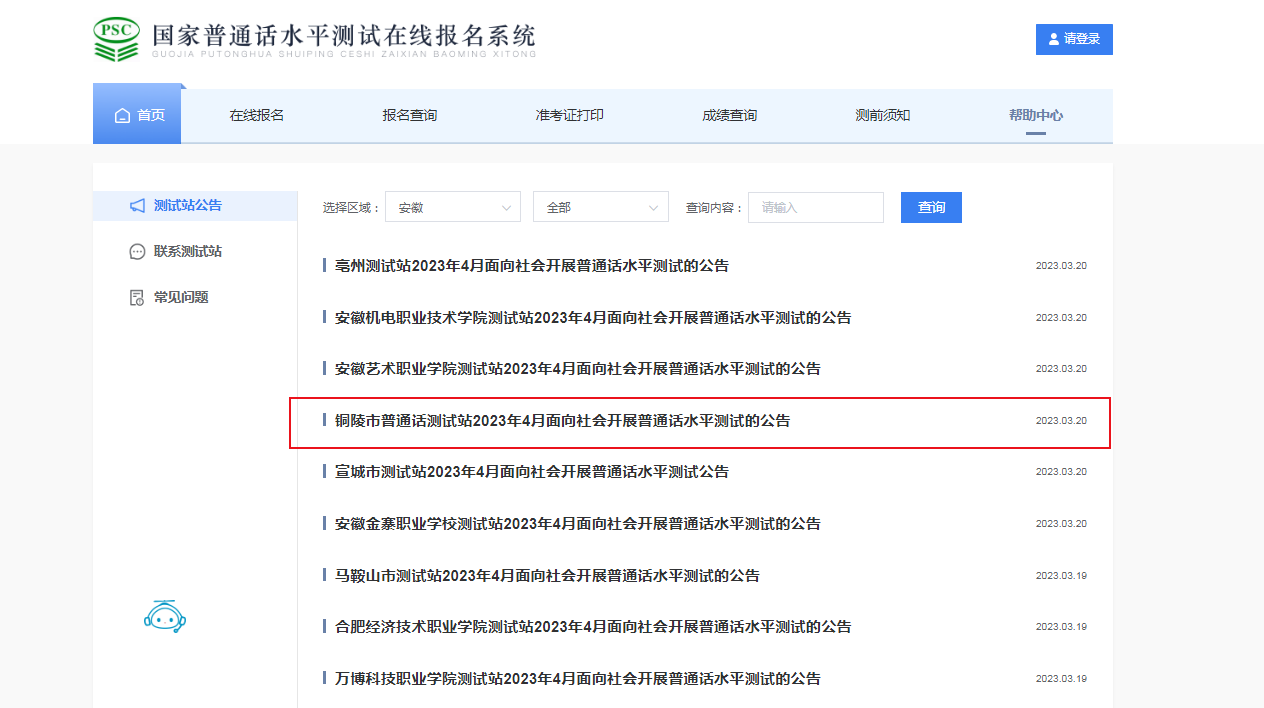Expand the 安徽 region dropdown

452,207
